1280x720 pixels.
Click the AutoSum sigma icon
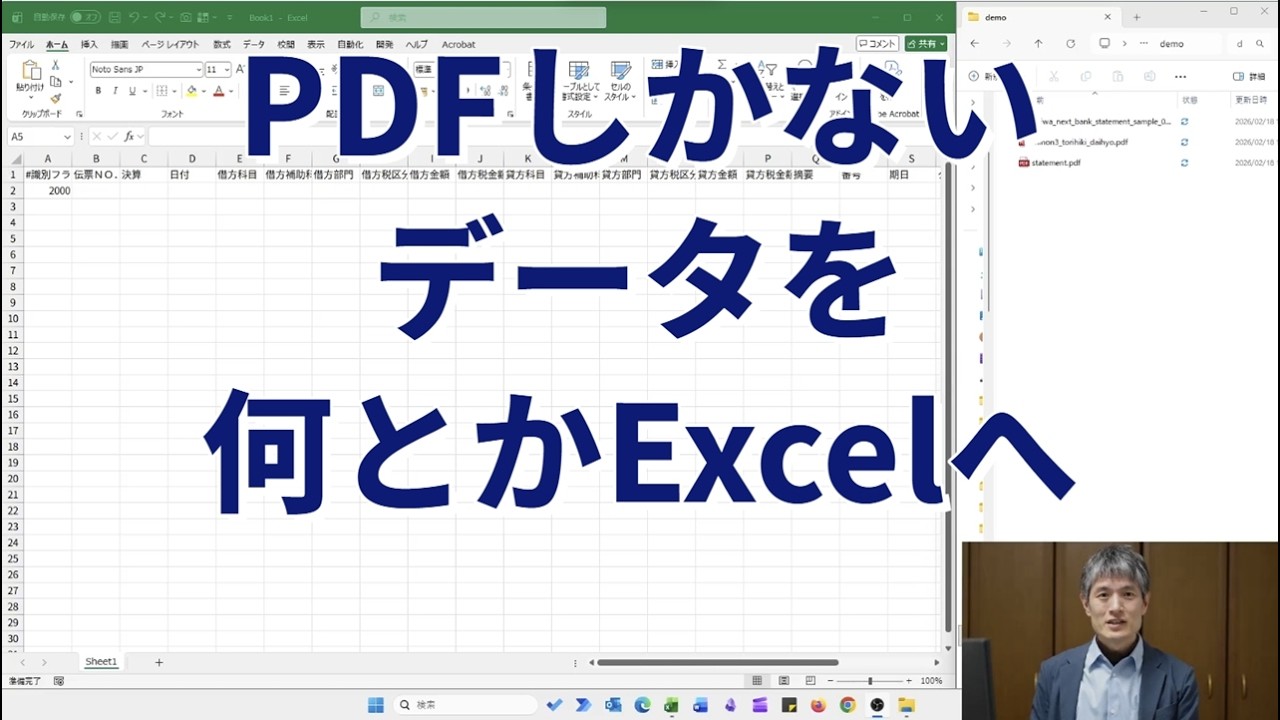(722, 65)
